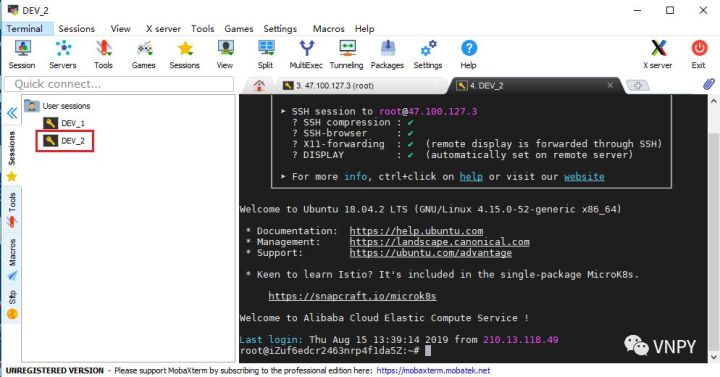Click the terminal prompt cursor line
This screenshot has height=377, width=720.
(x=335, y=351)
